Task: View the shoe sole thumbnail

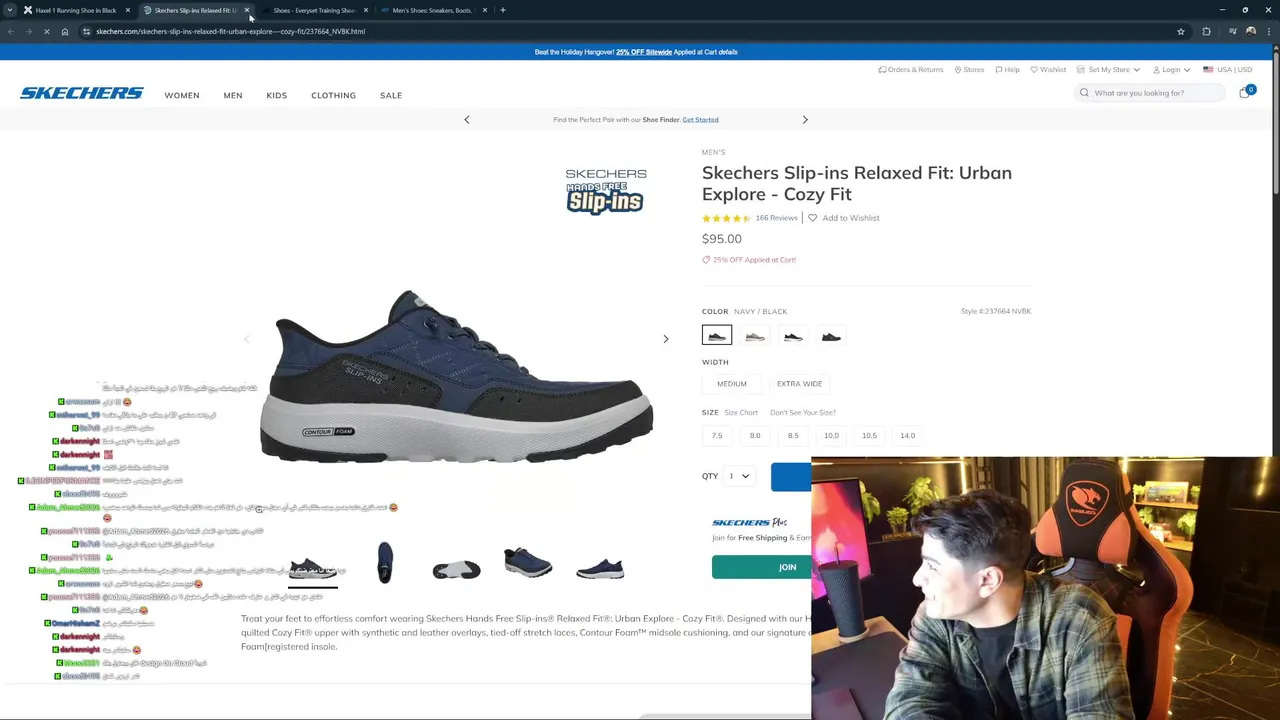Action: [456, 569]
